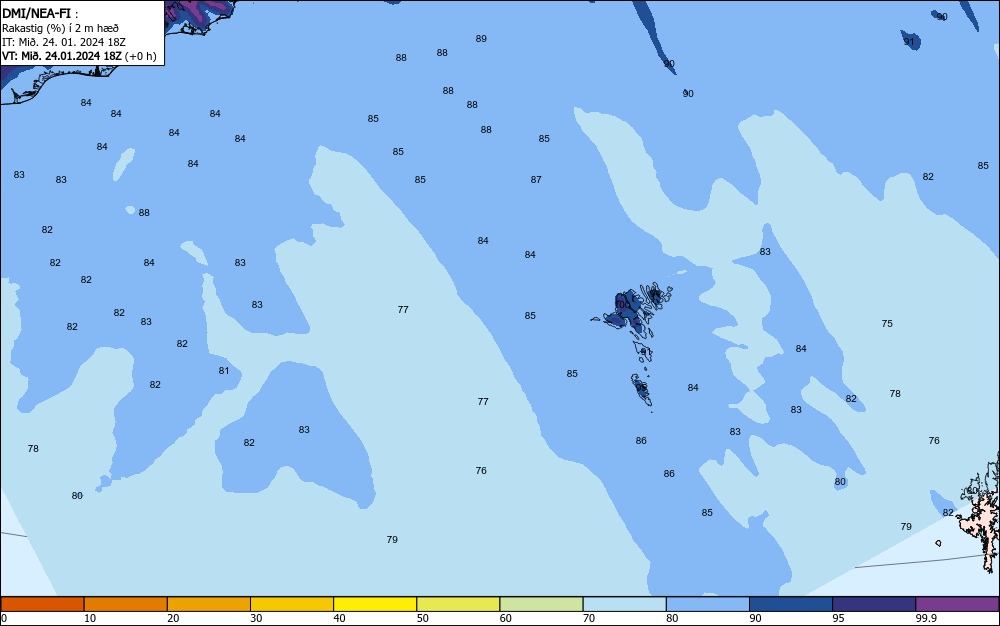Pick the pale green 60–70 legend swatch
The width and height of the screenshot is (1000, 626).
tap(541, 604)
